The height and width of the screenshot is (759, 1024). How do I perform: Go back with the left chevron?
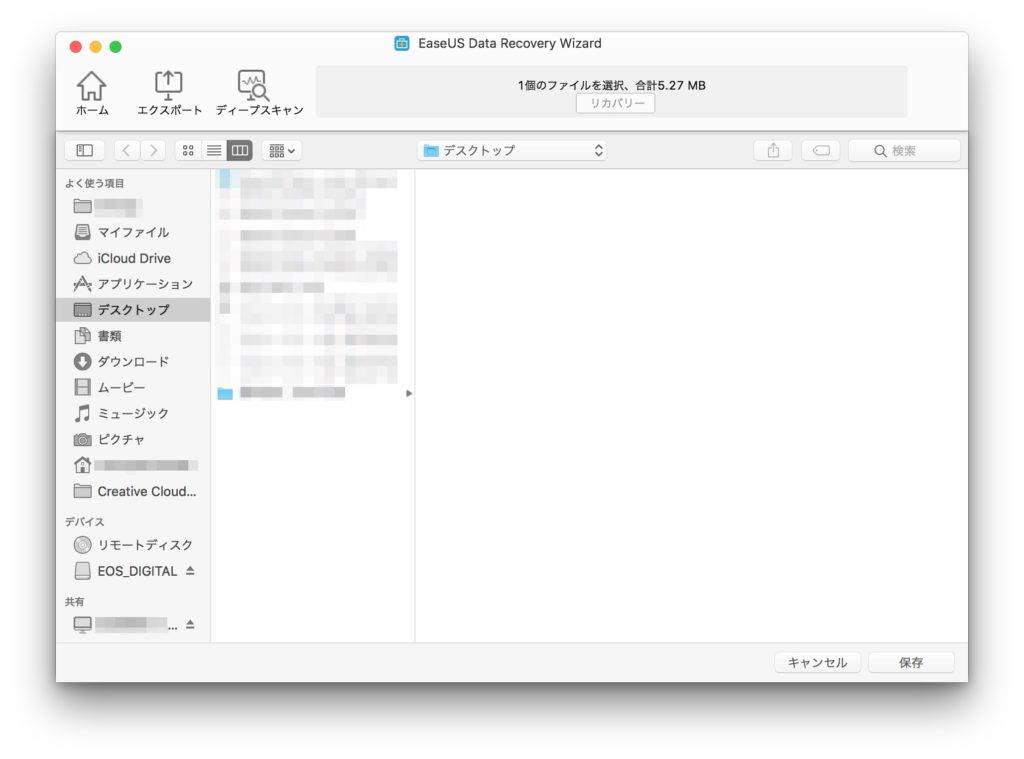pyautogui.click(x=127, y=151)
